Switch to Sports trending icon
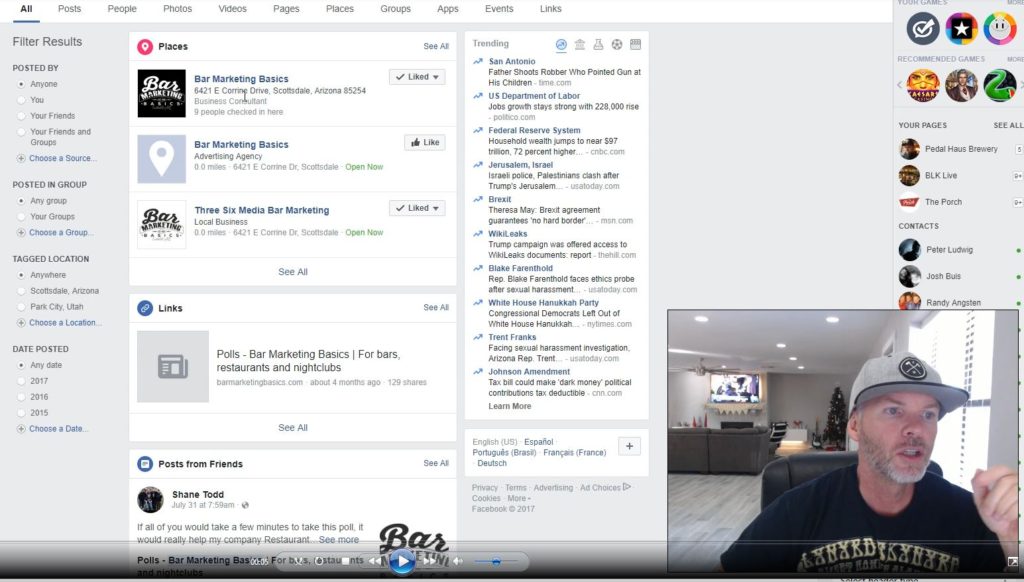1024x582 pixels. [x=617, y=45]
